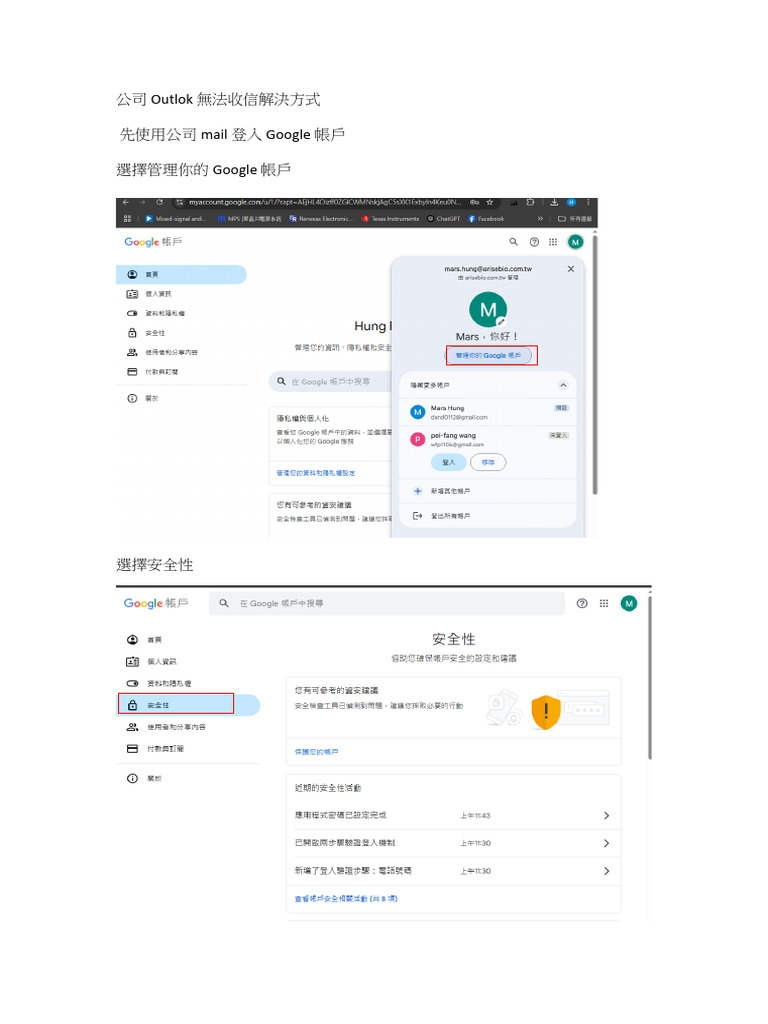Click About item in the sidebar beside the 安全性 heading
Viewport: 768px width, 1024px height.
(188, 778)
